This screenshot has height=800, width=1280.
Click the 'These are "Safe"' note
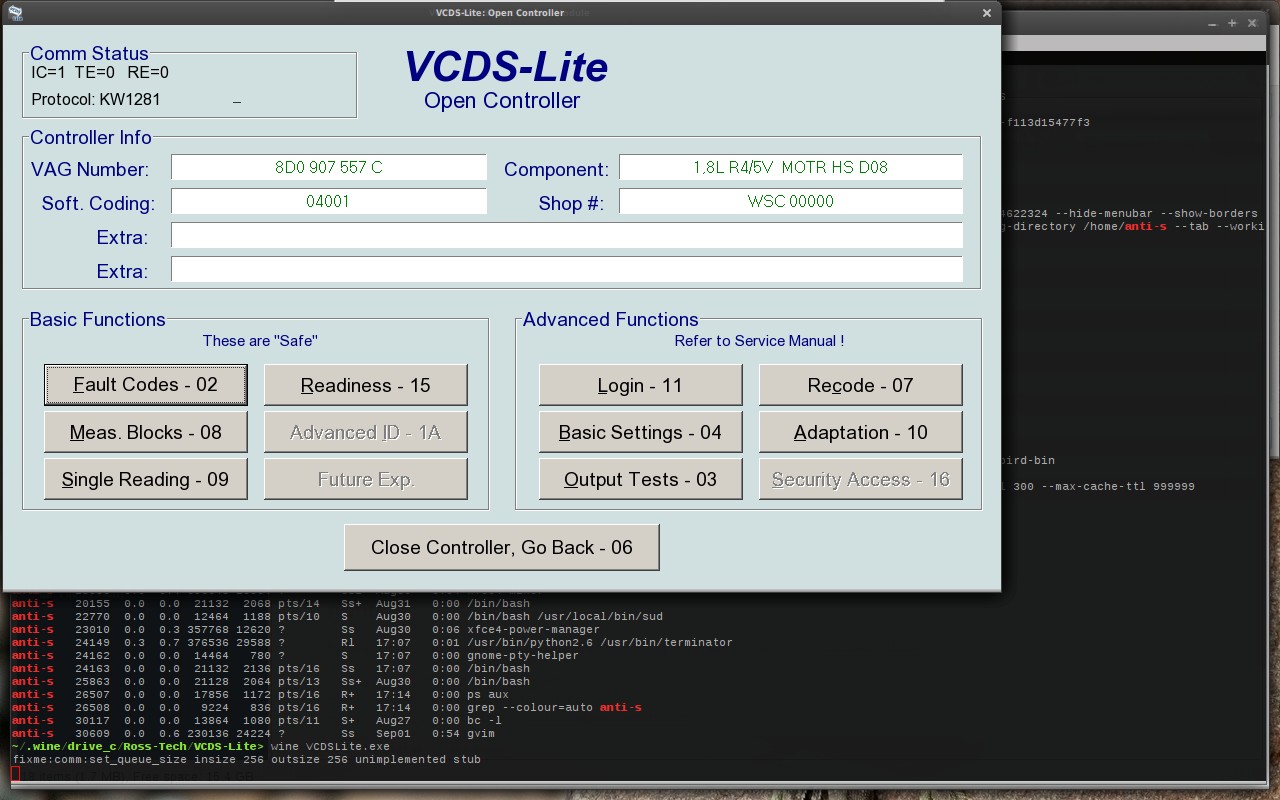click(260, 341)
